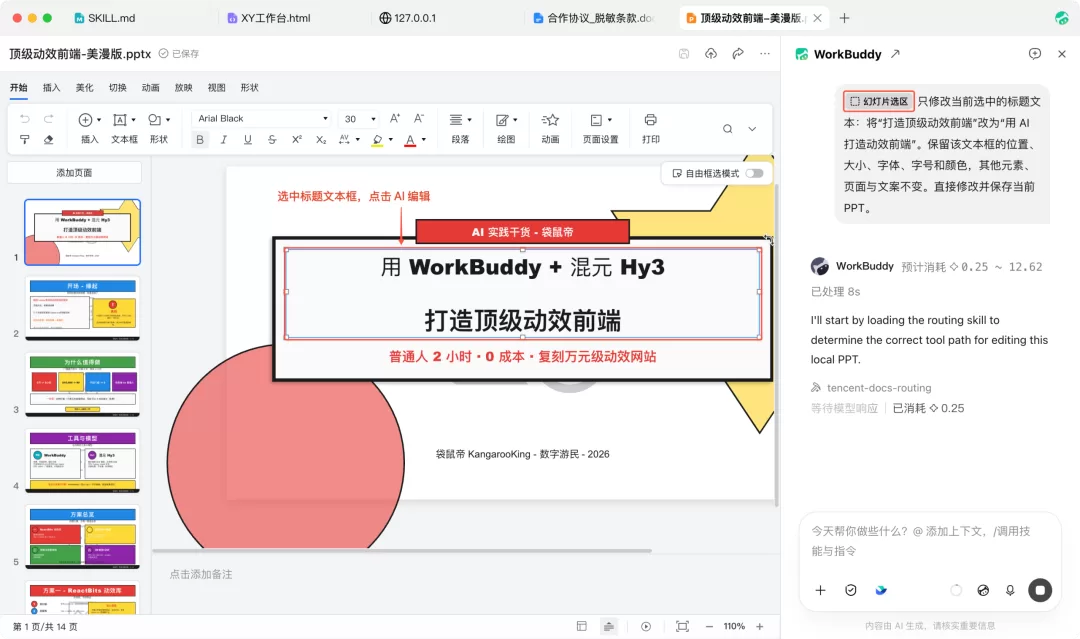Click the cloud upload icon
The width and height of the screenshot is (1080, 639).
click(x=711, y=54)
